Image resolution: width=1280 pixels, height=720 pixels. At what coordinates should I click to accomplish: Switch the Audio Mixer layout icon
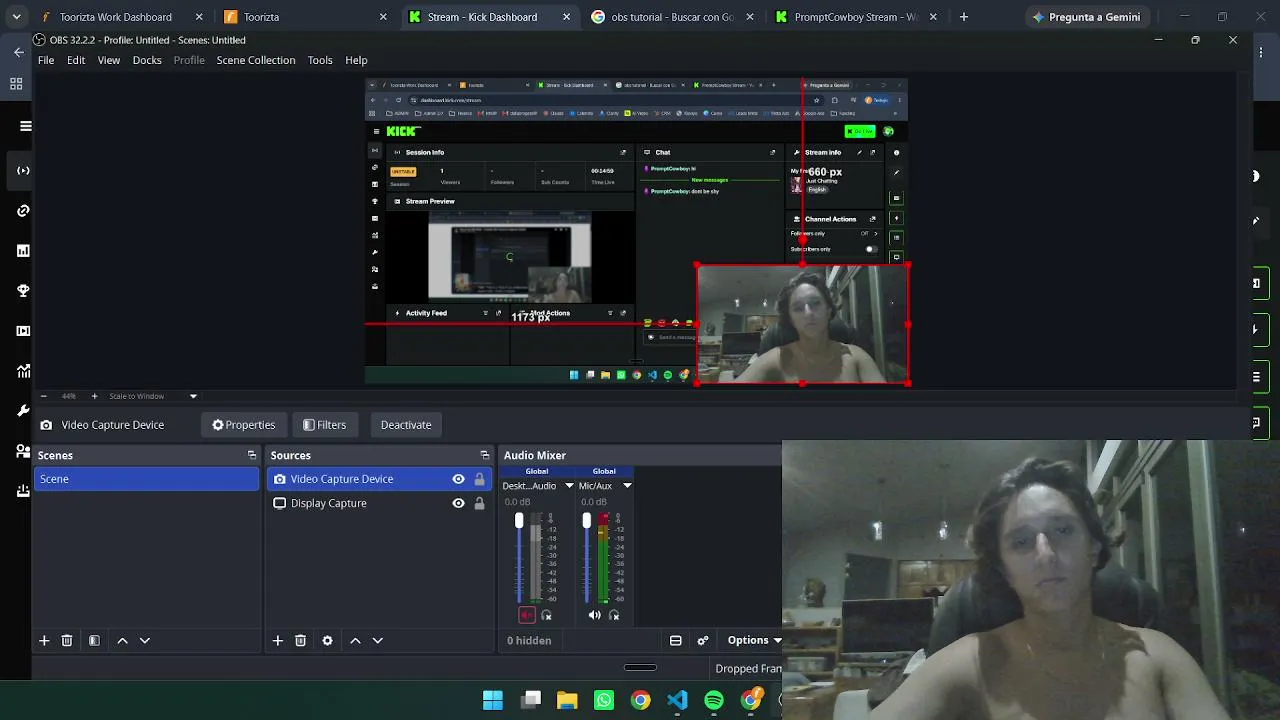676,640
